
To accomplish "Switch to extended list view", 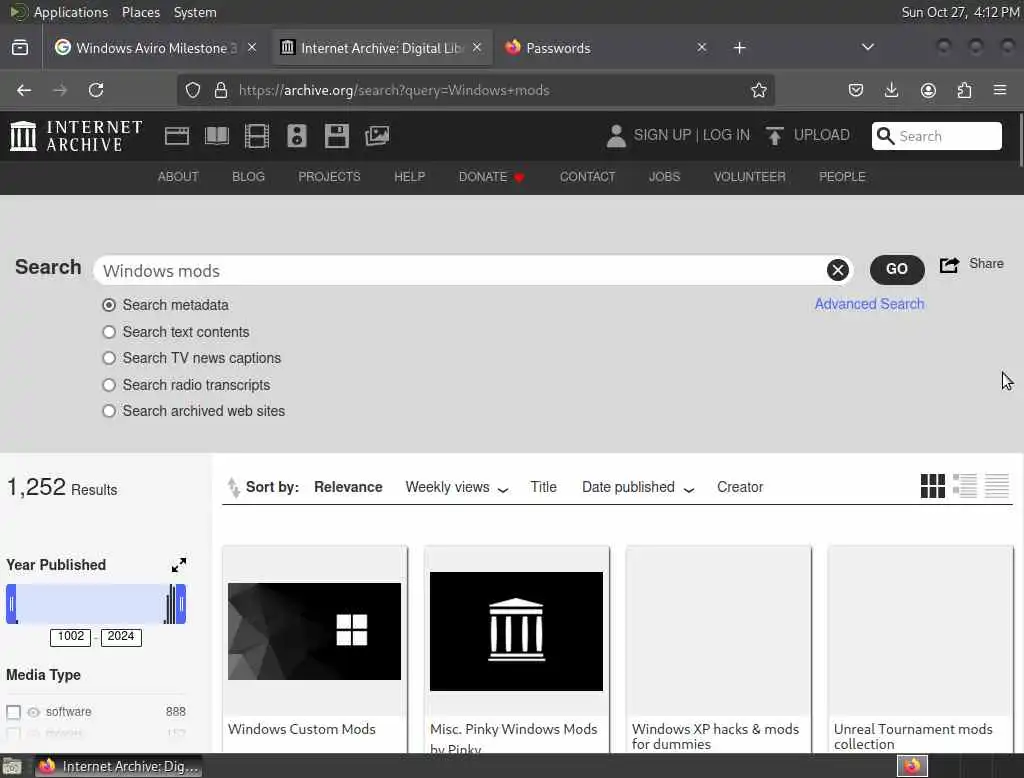I will click(965, 486).
